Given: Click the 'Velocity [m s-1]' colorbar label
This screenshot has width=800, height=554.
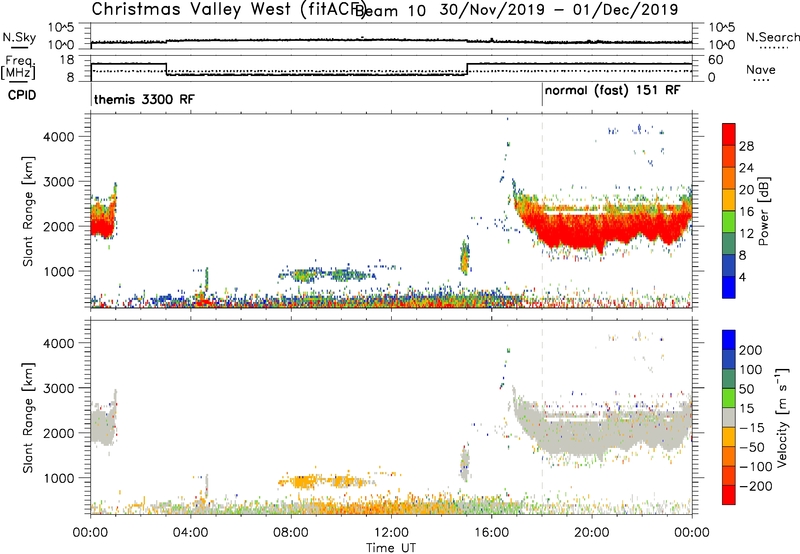Looking at the screenshot, I should [x=782, y=417].
